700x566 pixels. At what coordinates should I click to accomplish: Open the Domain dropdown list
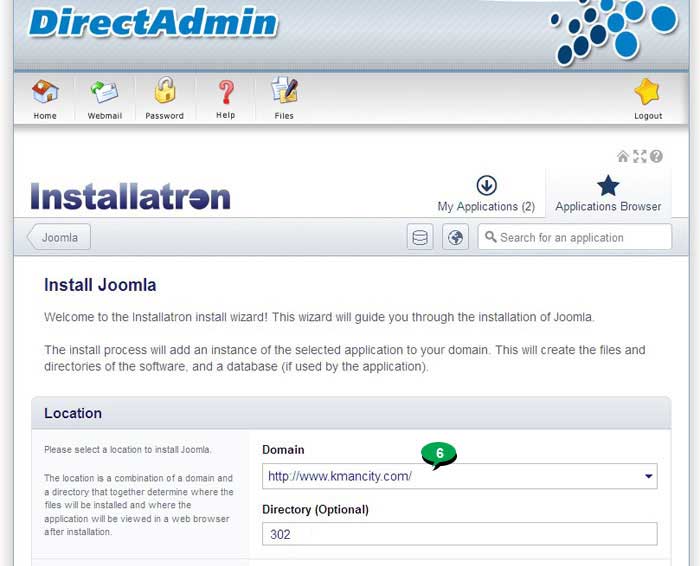[459, 476]
